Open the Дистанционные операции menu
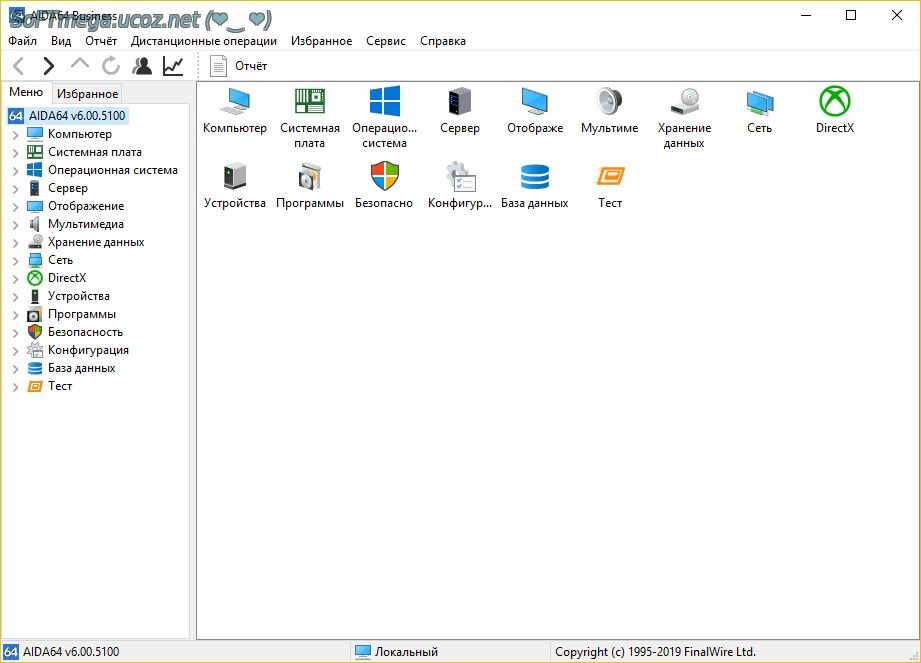The width and height of the screenshot is (921, 663). tap(204, 41)
